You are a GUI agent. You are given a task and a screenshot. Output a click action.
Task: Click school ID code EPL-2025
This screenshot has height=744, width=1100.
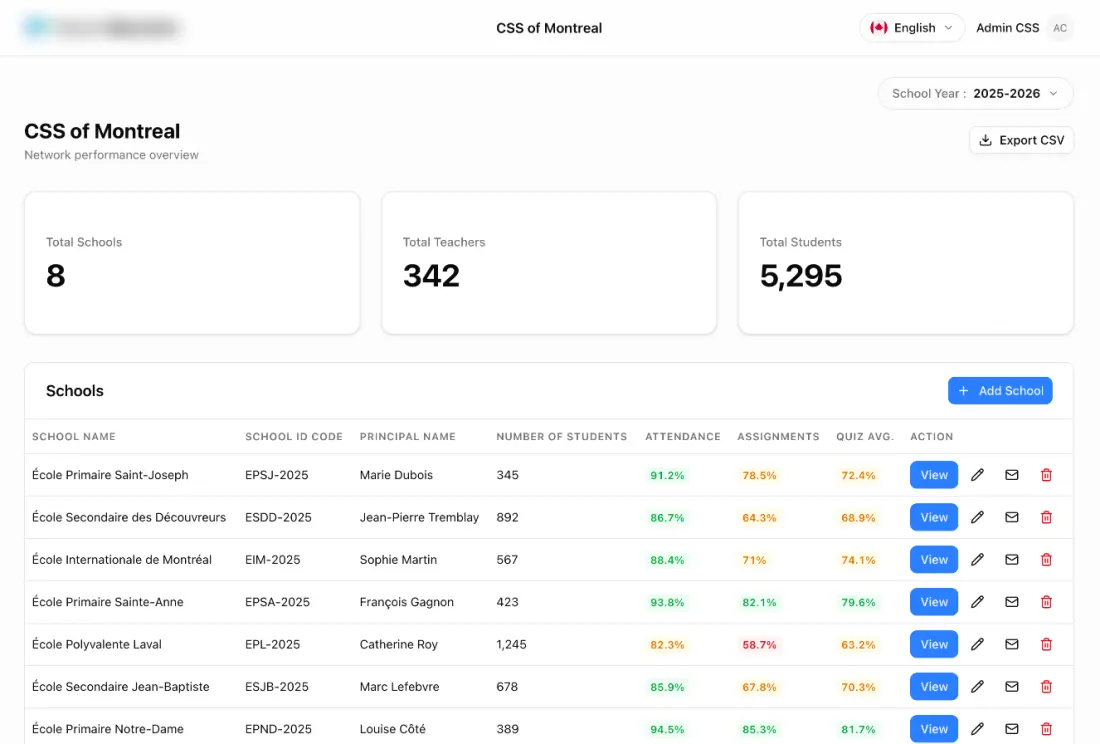coord(272,644)
